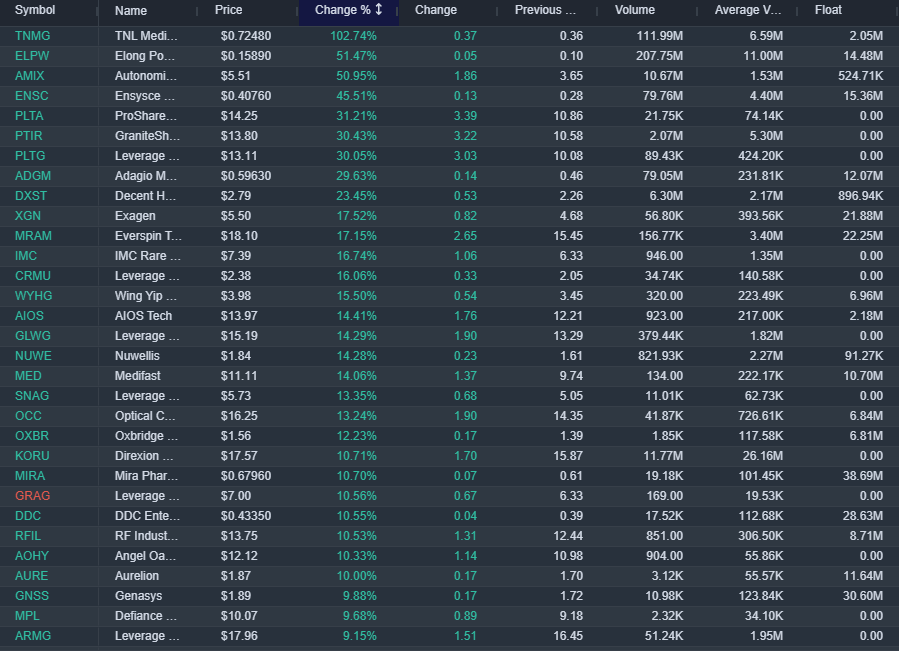Sort by the Float column header
This screenshot has height=651, width=899.
pos(828,10)
